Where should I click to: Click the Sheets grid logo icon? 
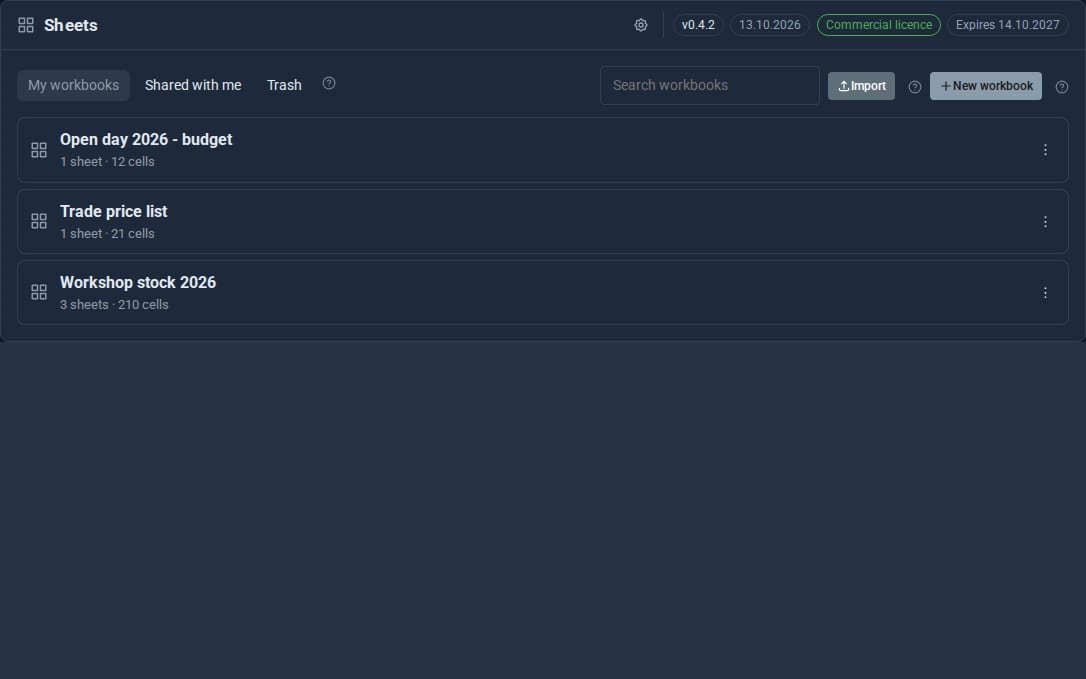pos(26,25)
